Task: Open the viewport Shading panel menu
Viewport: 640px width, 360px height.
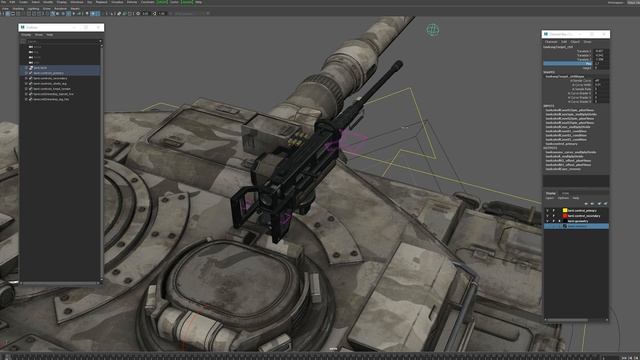Action: (18, 9)
